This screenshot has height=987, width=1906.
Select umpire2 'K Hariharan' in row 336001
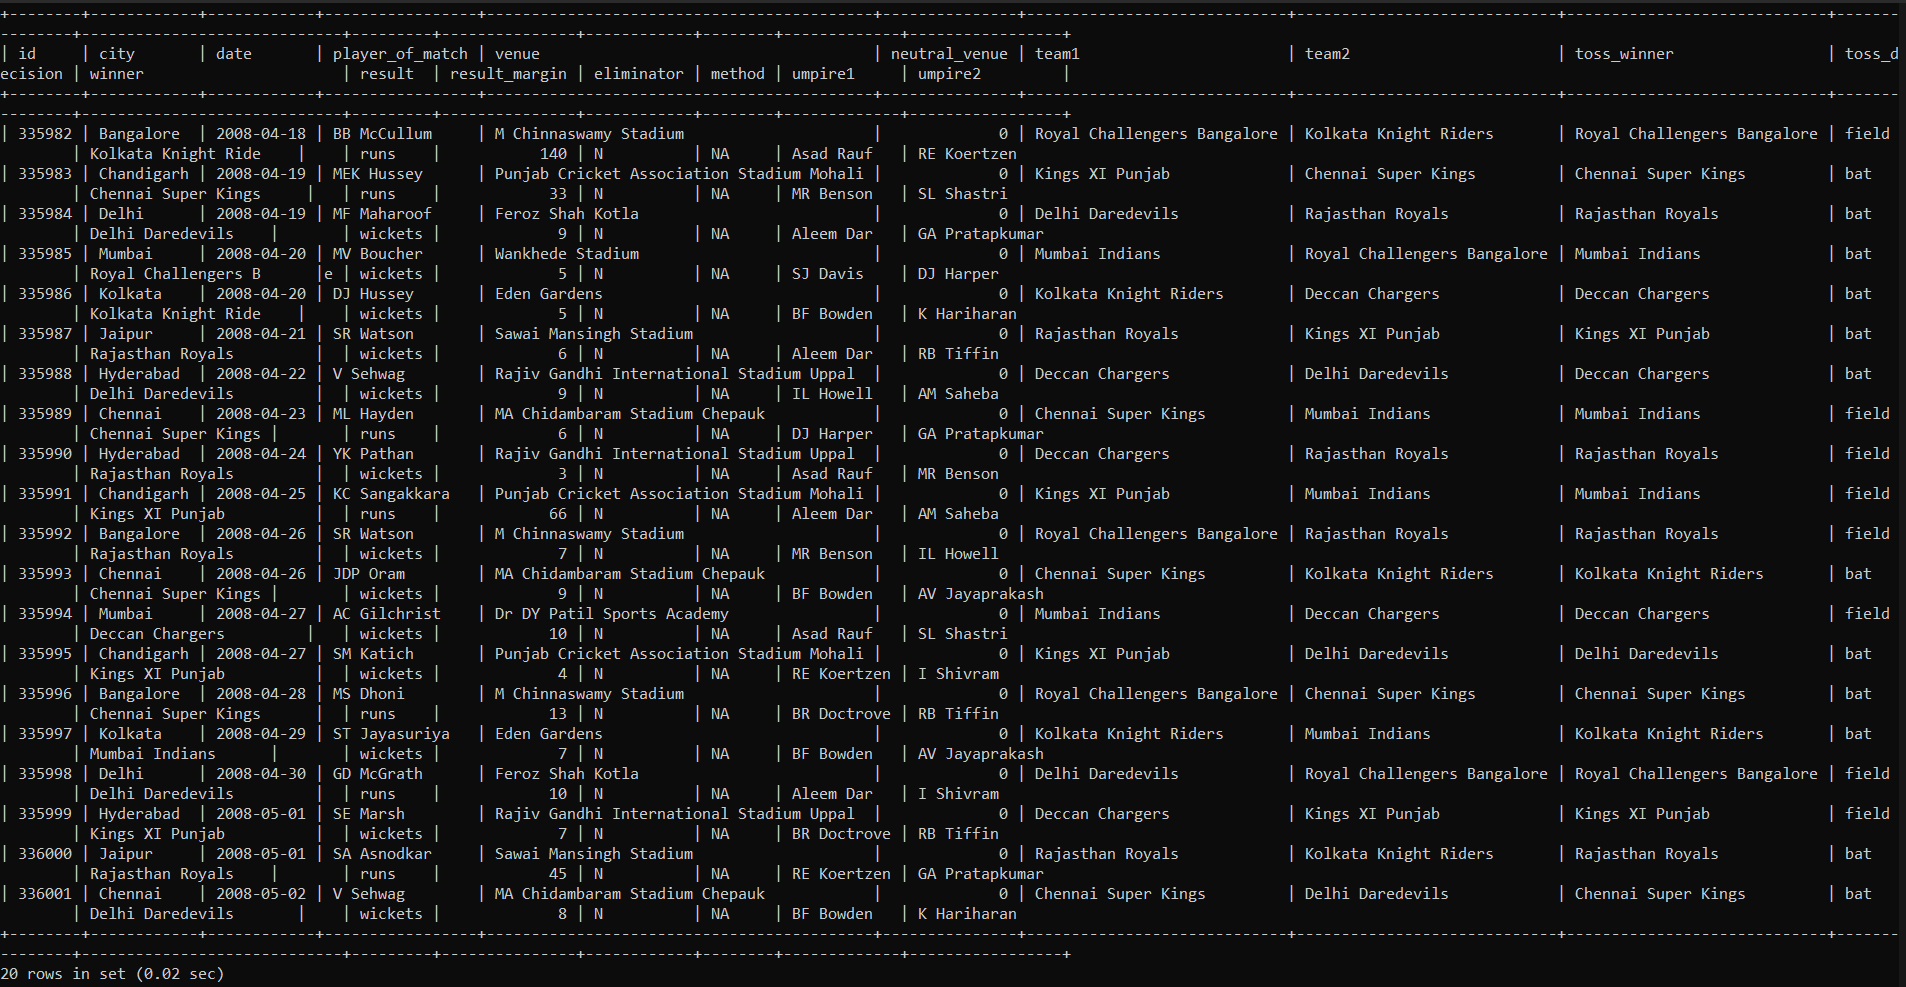967,914
